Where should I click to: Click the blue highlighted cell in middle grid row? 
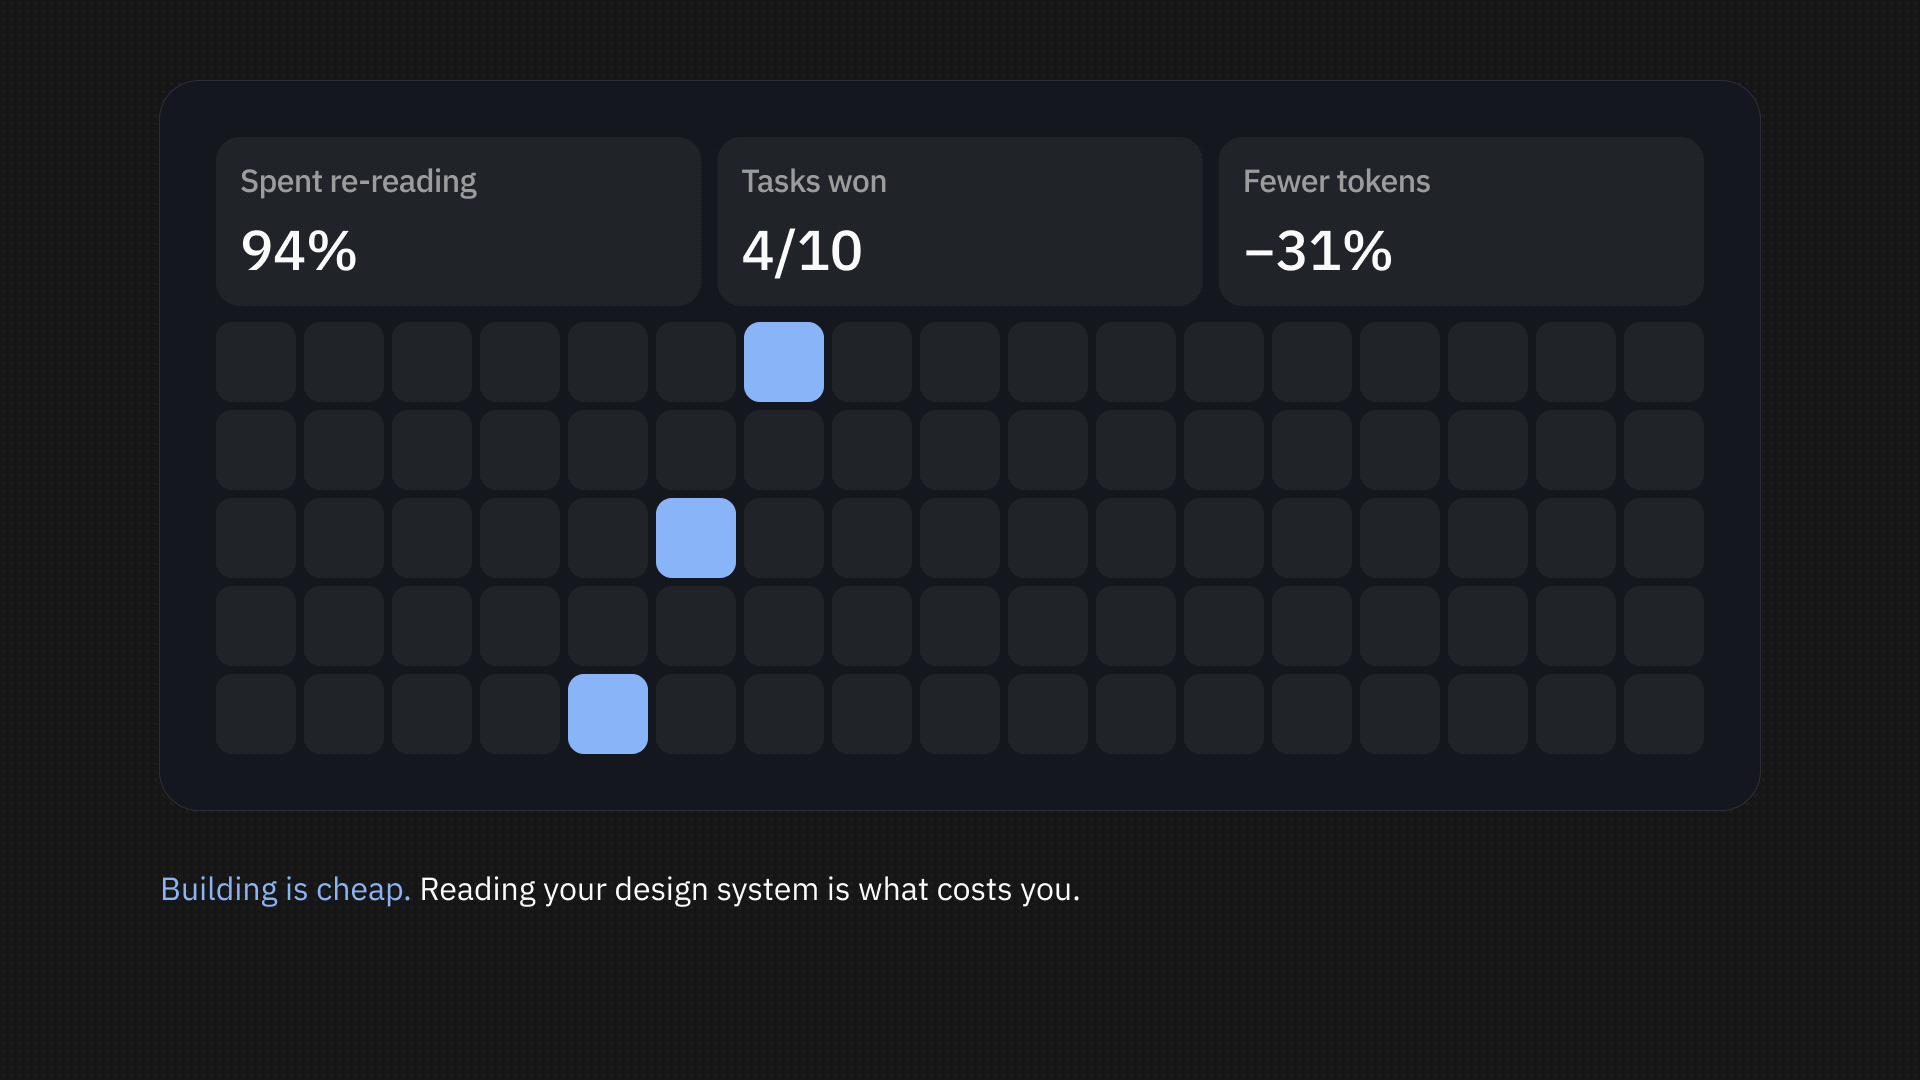[696, 538]
